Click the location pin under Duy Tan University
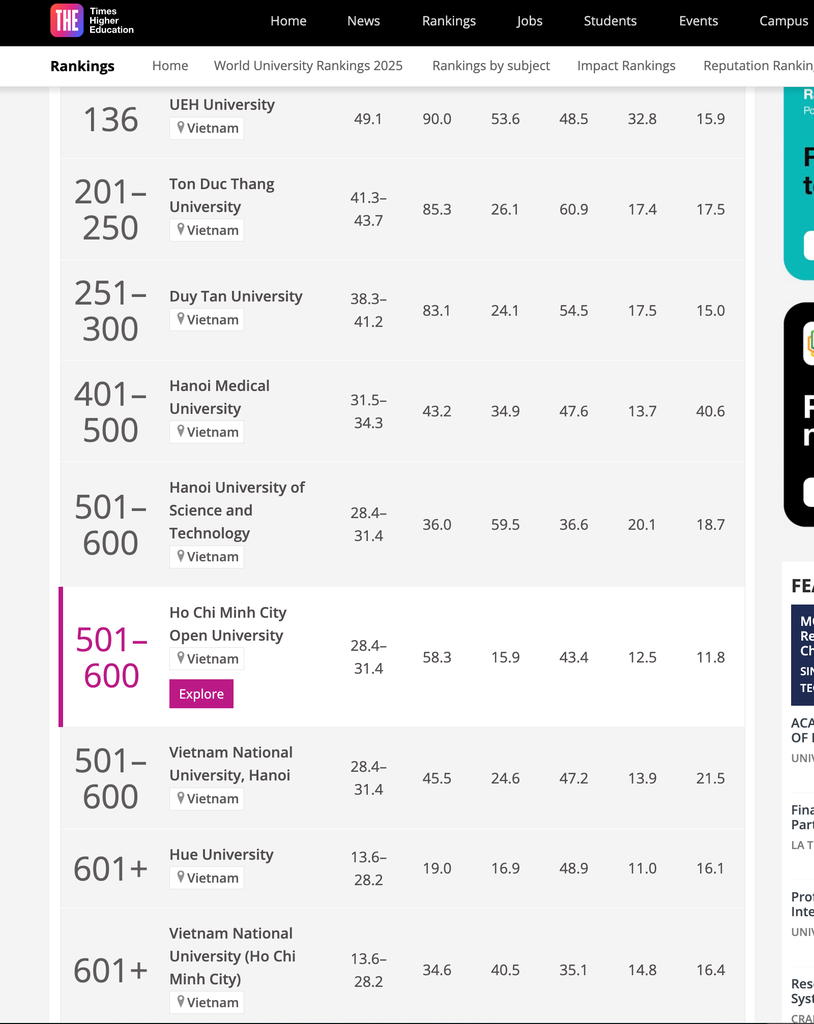The width and height of the screenshot is (814, 1024). 181,319
